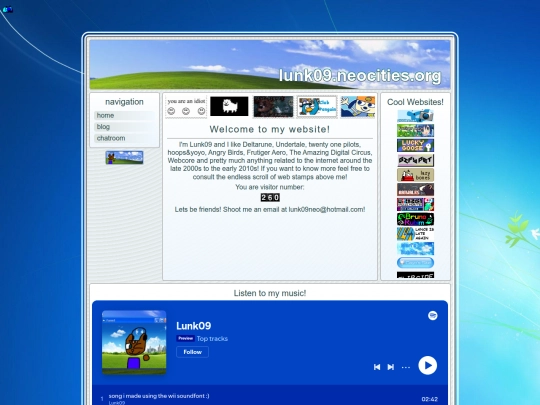The width and height of the screenshot is (540, 405).
Task: Open Top tracks link in player
Action: [x=212, y=339]
